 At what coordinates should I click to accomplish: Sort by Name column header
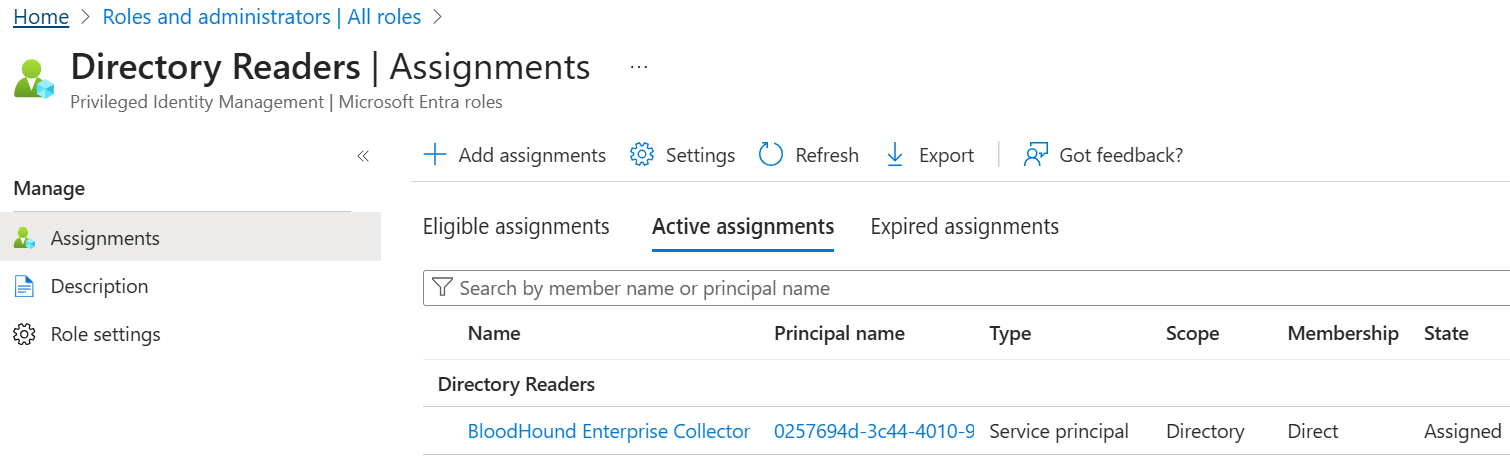pyautogui.click(x=494, y=334)
